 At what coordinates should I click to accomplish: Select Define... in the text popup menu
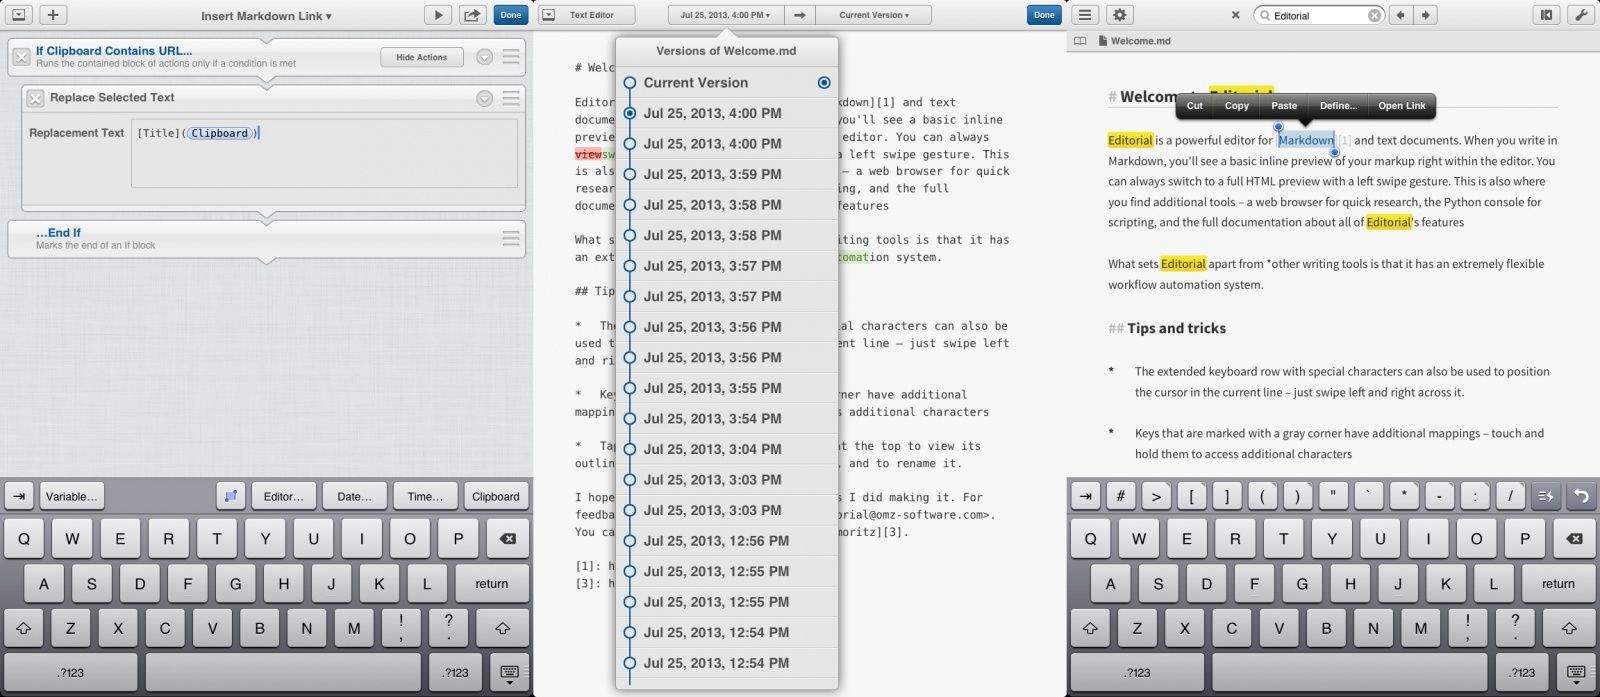tap(1338, 106)
